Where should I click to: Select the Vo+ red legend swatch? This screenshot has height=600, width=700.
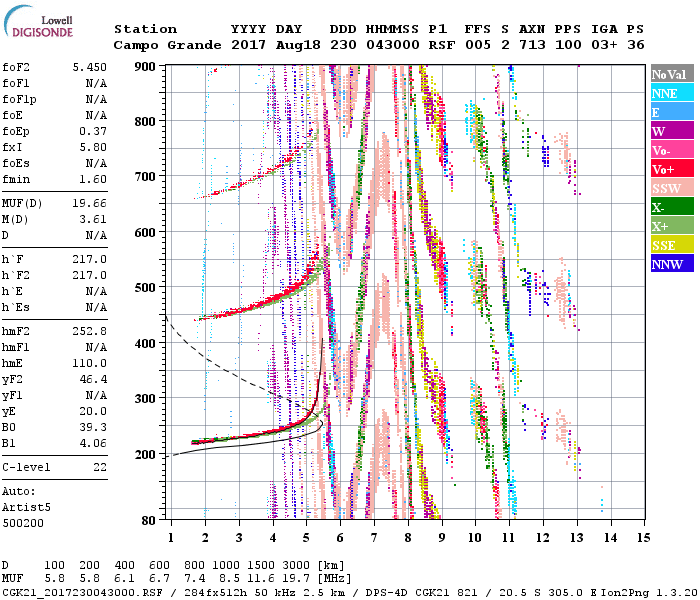click(x=672, y=169)
